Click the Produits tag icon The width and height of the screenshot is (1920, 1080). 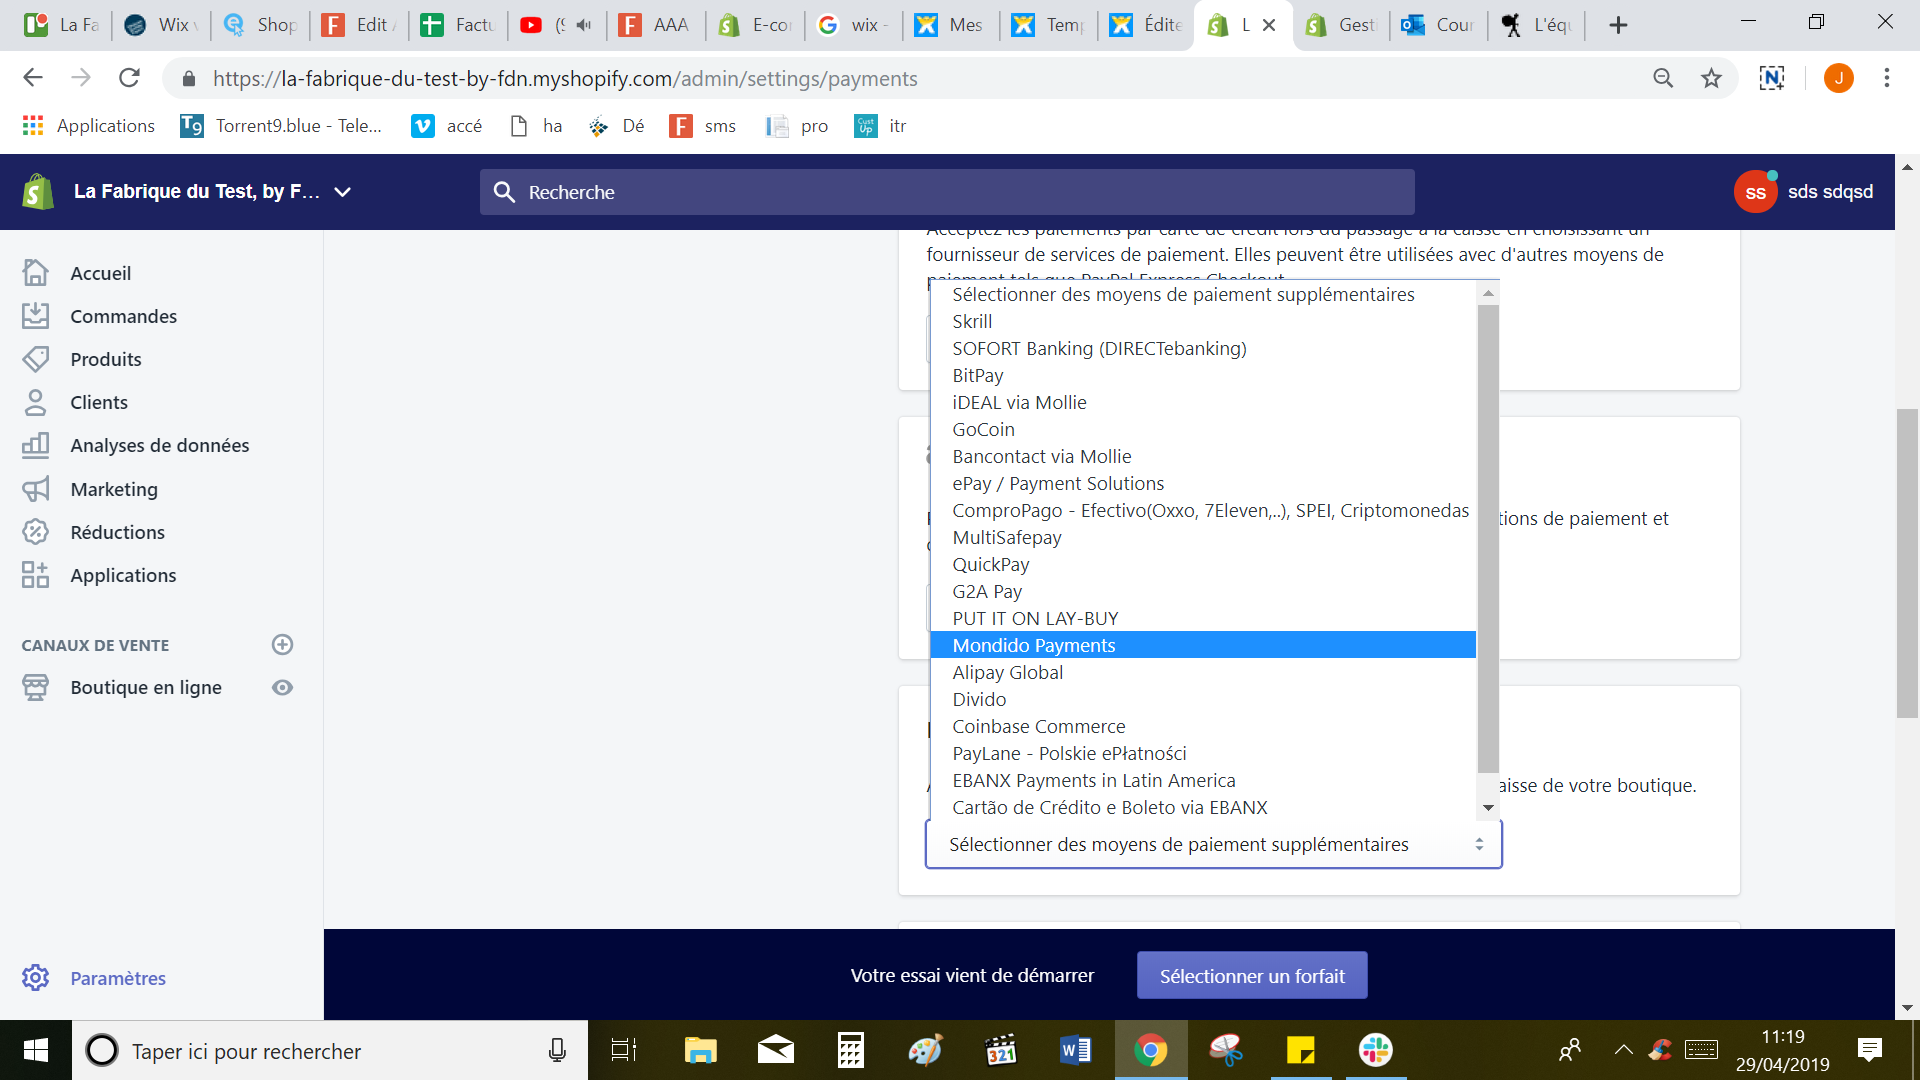[x=35, y=359]
